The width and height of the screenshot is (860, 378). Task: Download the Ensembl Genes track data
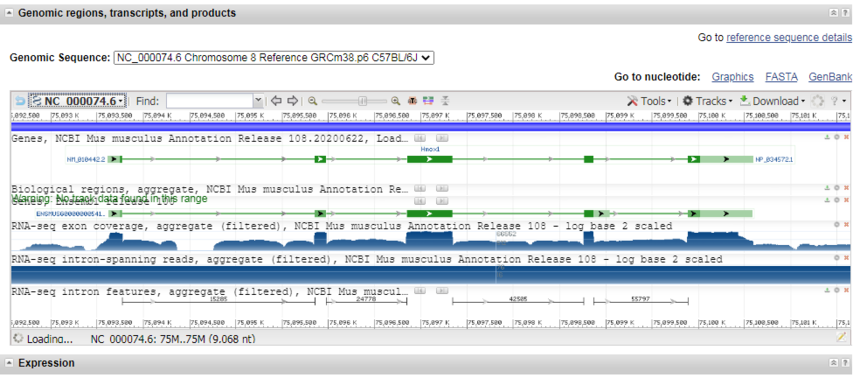pyautogui.click(x=827, y=201)
